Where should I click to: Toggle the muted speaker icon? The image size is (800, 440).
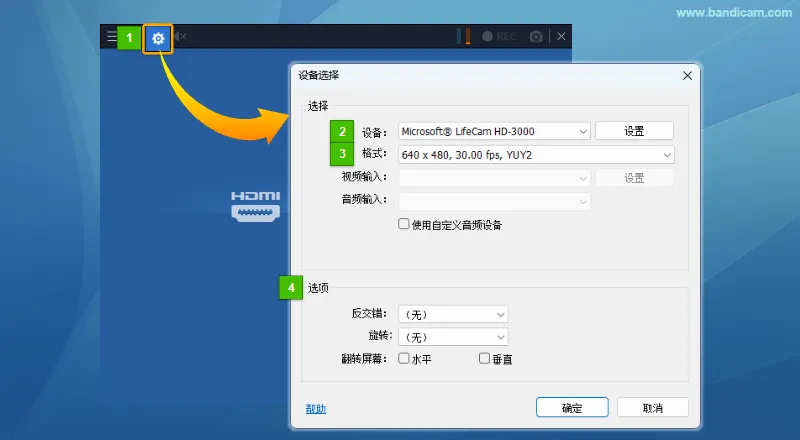[x=180, y=36]
